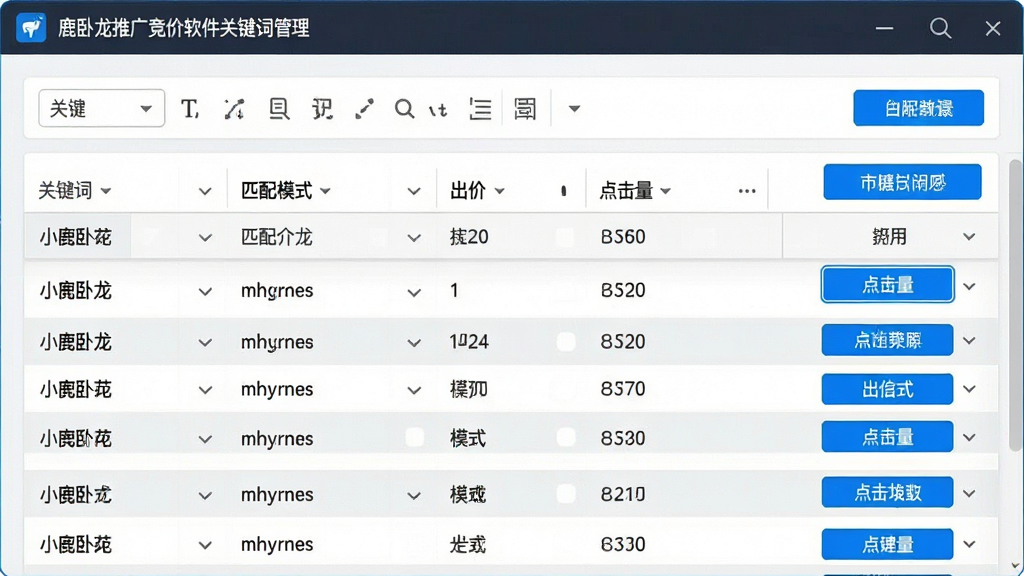Click the blue 出倍式 button

click(887, 389)
